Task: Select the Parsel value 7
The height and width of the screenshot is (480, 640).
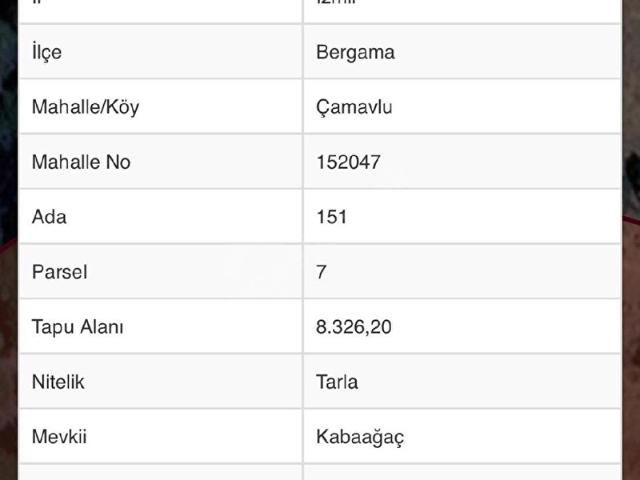Action: (x=321, y=271)
